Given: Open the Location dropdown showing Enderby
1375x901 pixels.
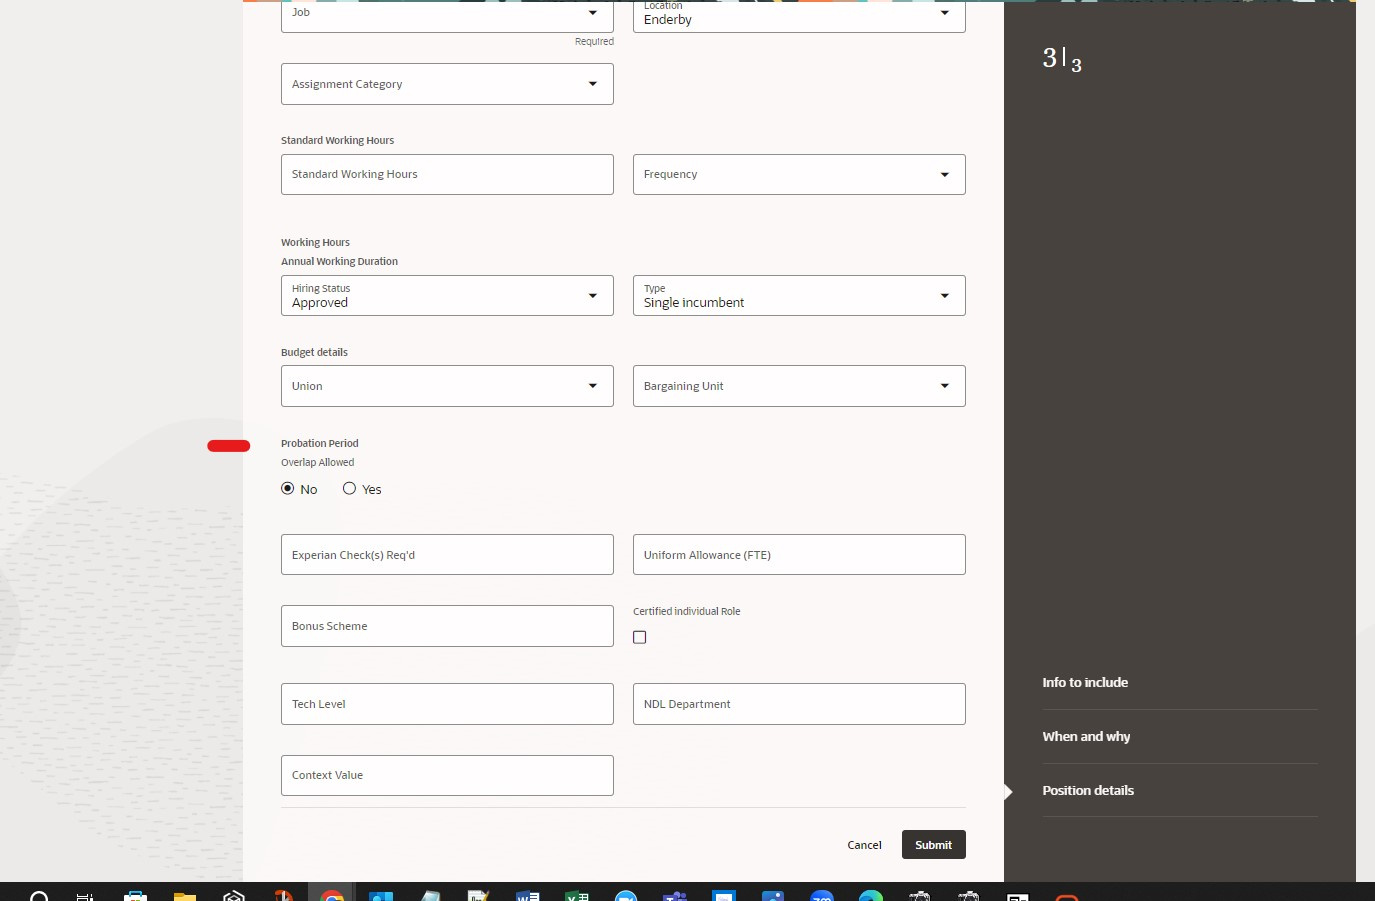Looking at the screenshot, I should [x=799, y=15].
